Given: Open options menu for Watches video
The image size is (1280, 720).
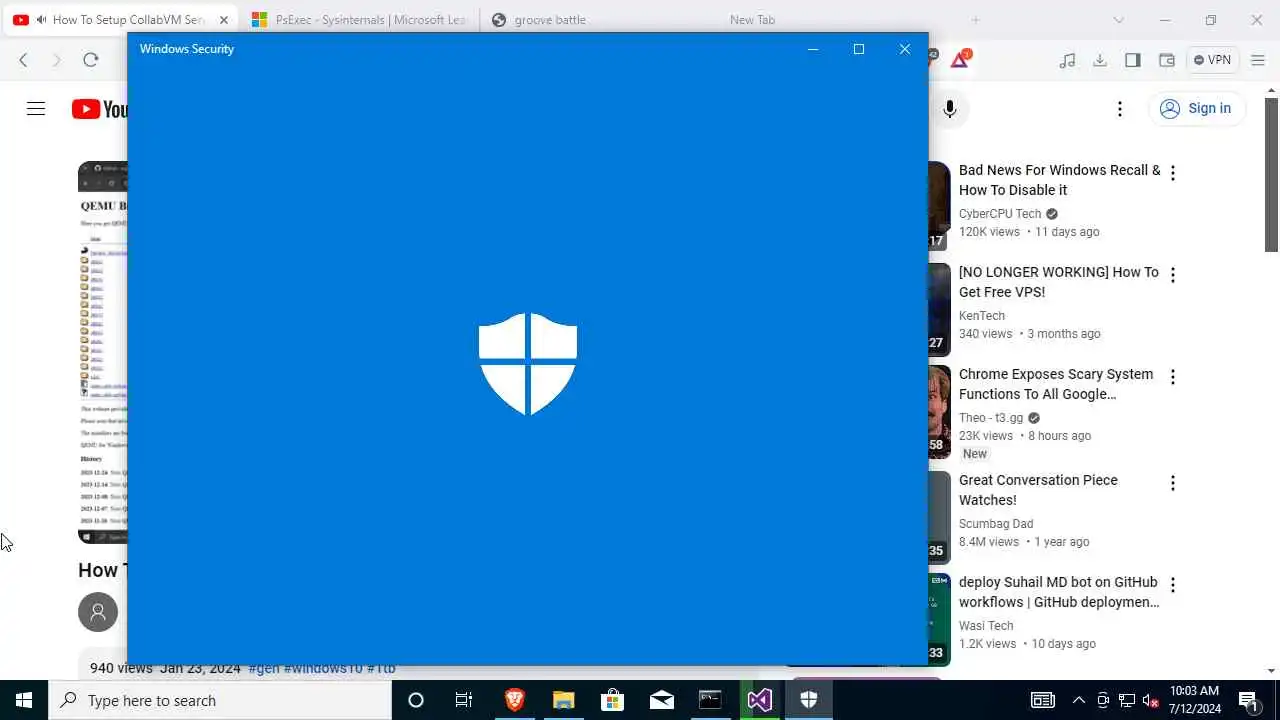Looking at the screenshot, I should pyautogui.click(x=1173, y=483).
